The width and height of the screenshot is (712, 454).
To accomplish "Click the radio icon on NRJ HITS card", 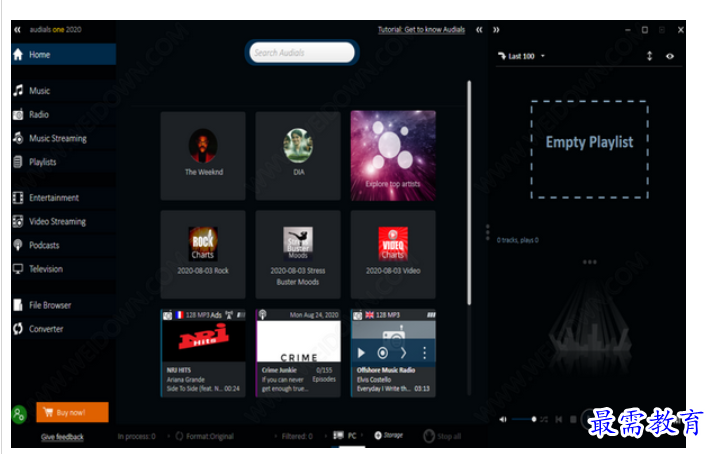I will 168,315.
